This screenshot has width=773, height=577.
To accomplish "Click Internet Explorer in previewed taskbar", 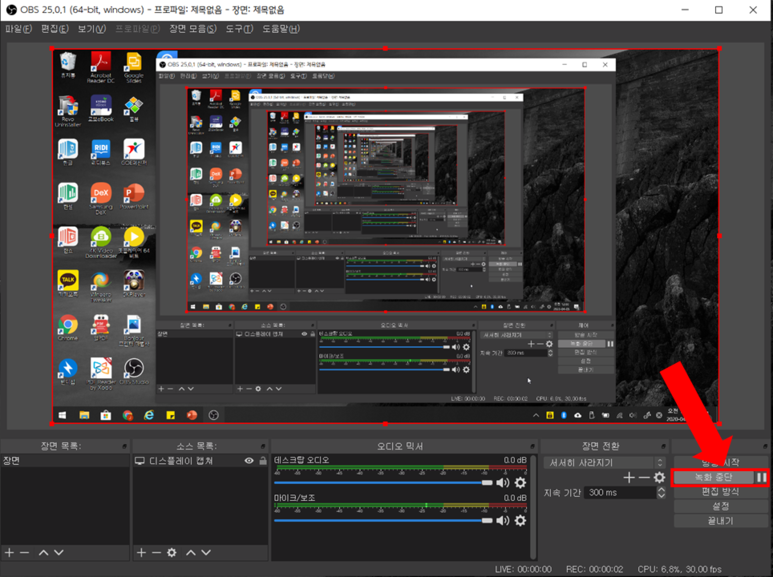I will coord(149,415).
